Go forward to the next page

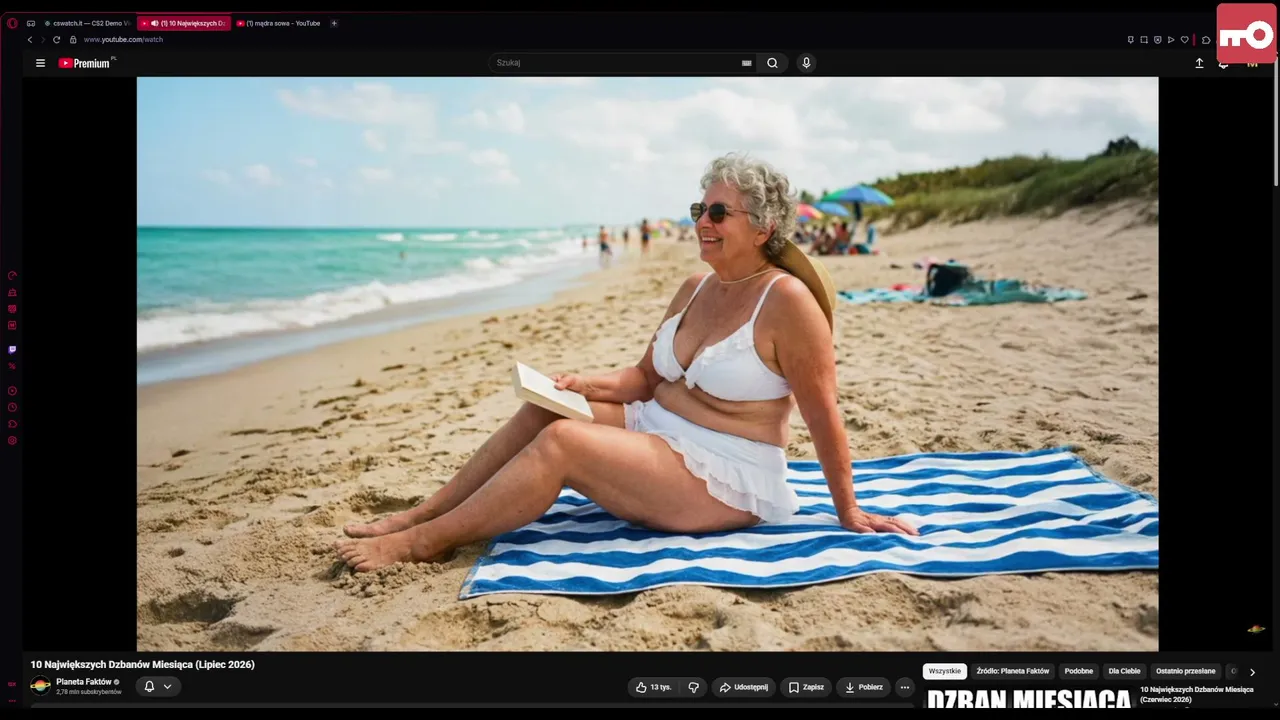point(42,40)
